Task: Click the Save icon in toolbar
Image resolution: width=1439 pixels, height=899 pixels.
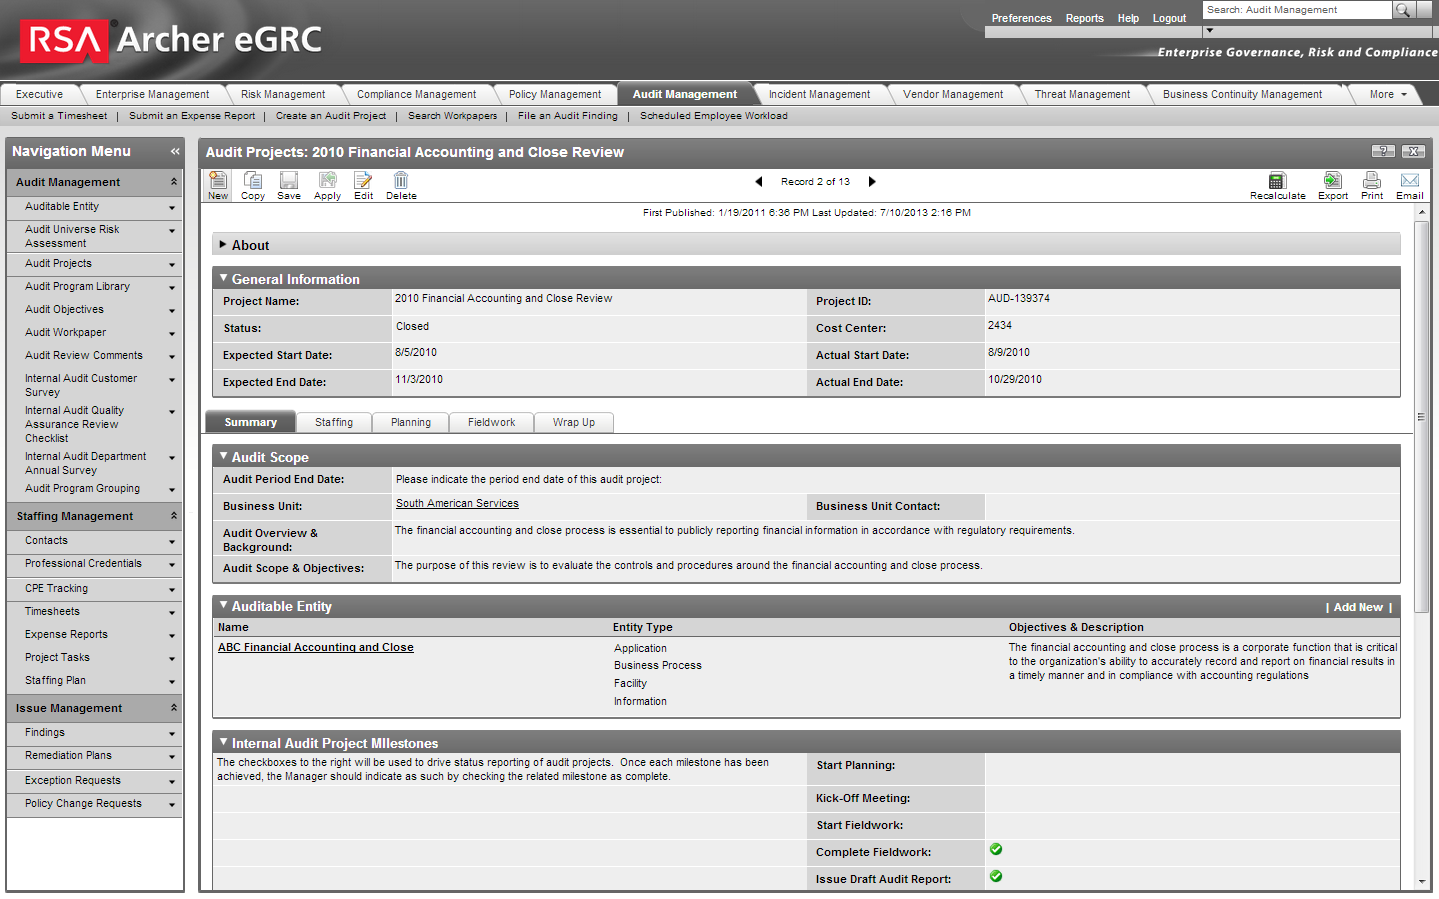Action: [x=289, y=180]
